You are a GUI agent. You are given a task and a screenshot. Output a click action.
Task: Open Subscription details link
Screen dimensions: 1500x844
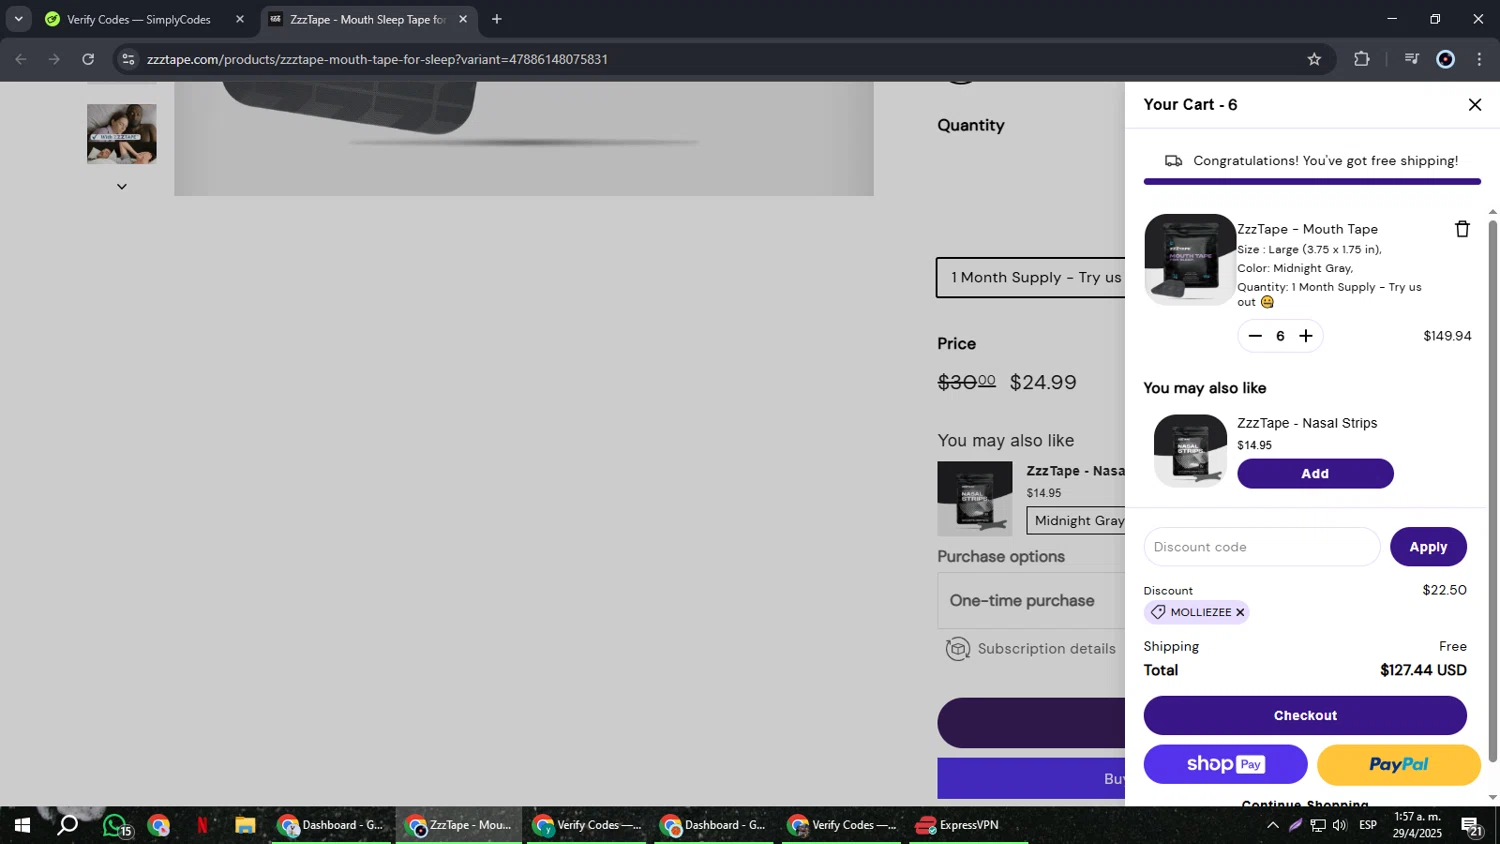pos(1046,649)
